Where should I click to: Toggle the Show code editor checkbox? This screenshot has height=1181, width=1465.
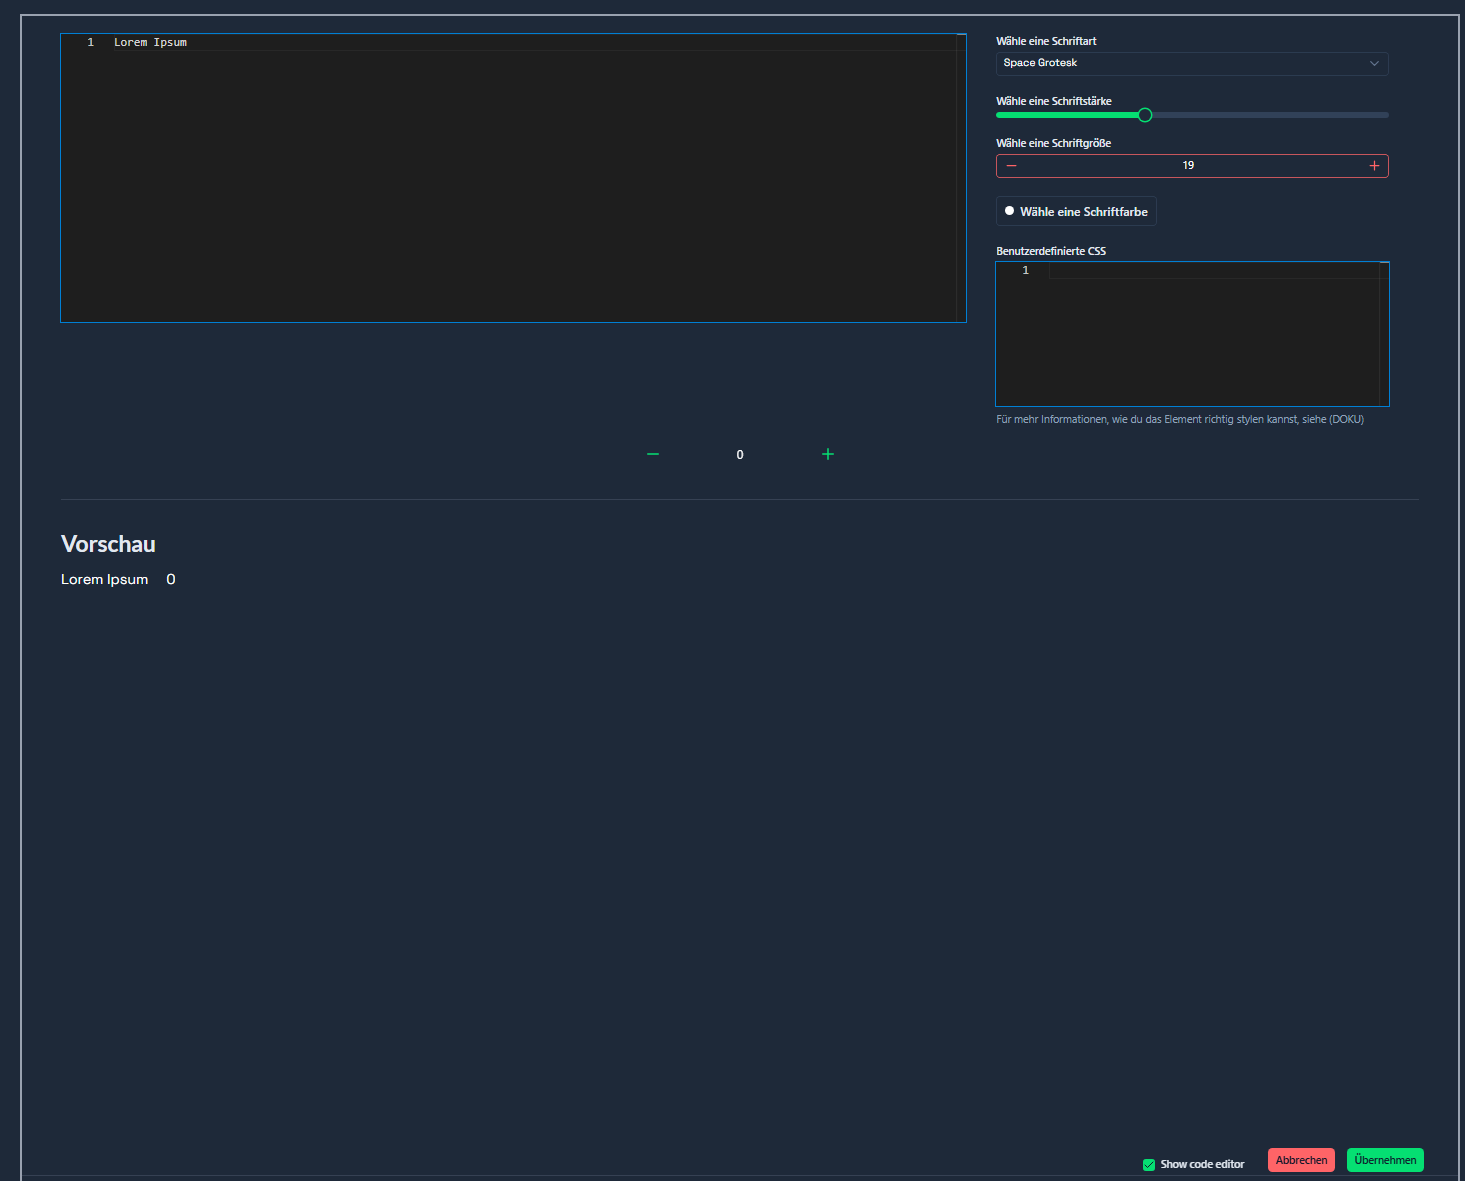[x=1149, y=1164]
